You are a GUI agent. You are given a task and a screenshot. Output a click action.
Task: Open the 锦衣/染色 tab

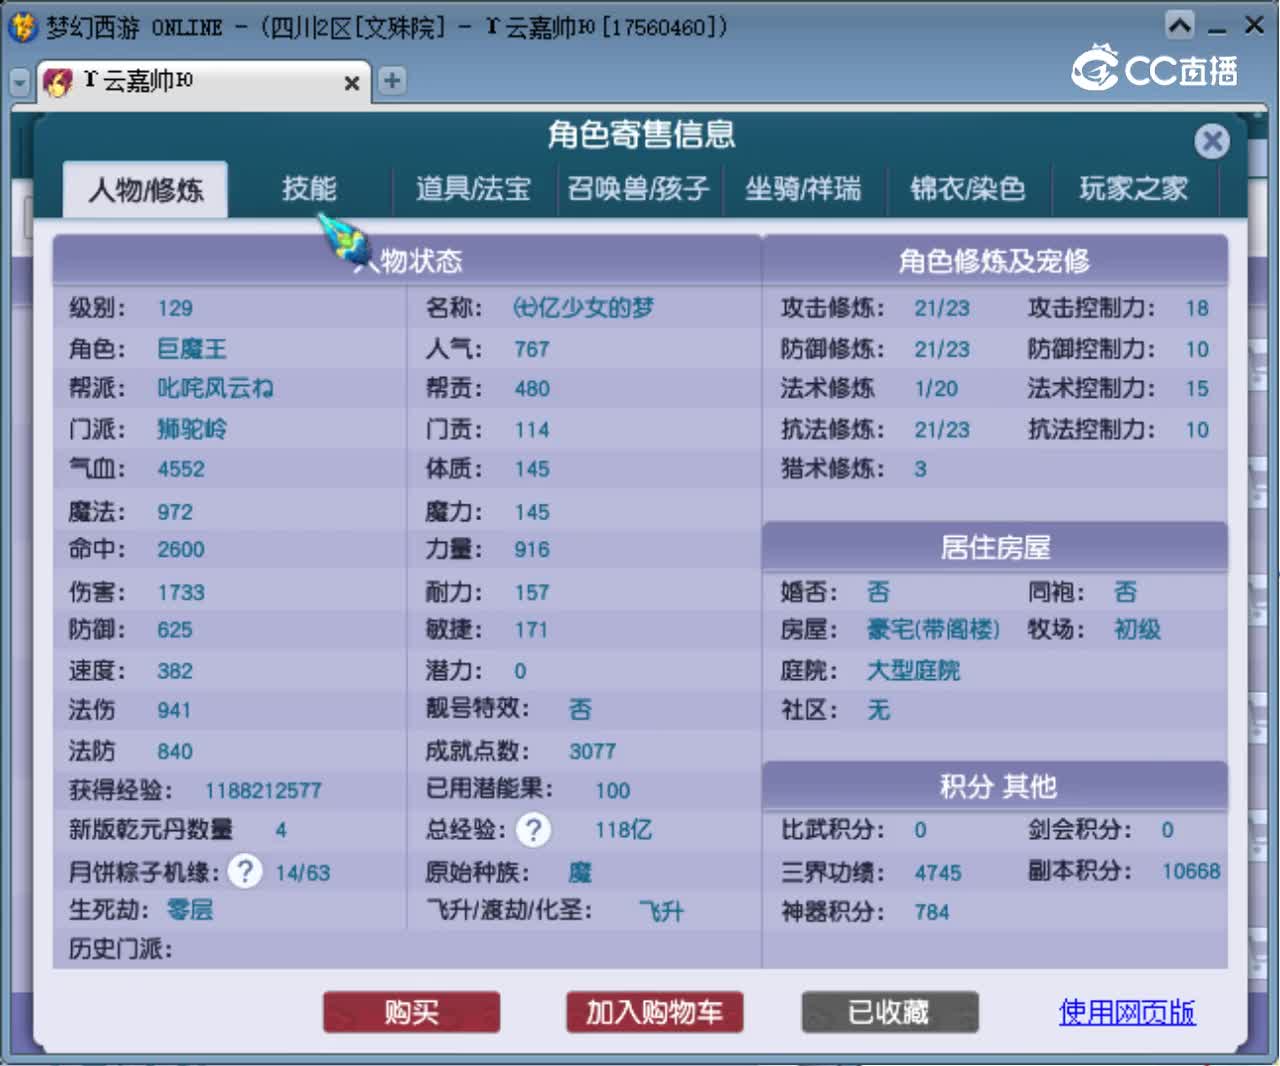click(x=968, y=189)
